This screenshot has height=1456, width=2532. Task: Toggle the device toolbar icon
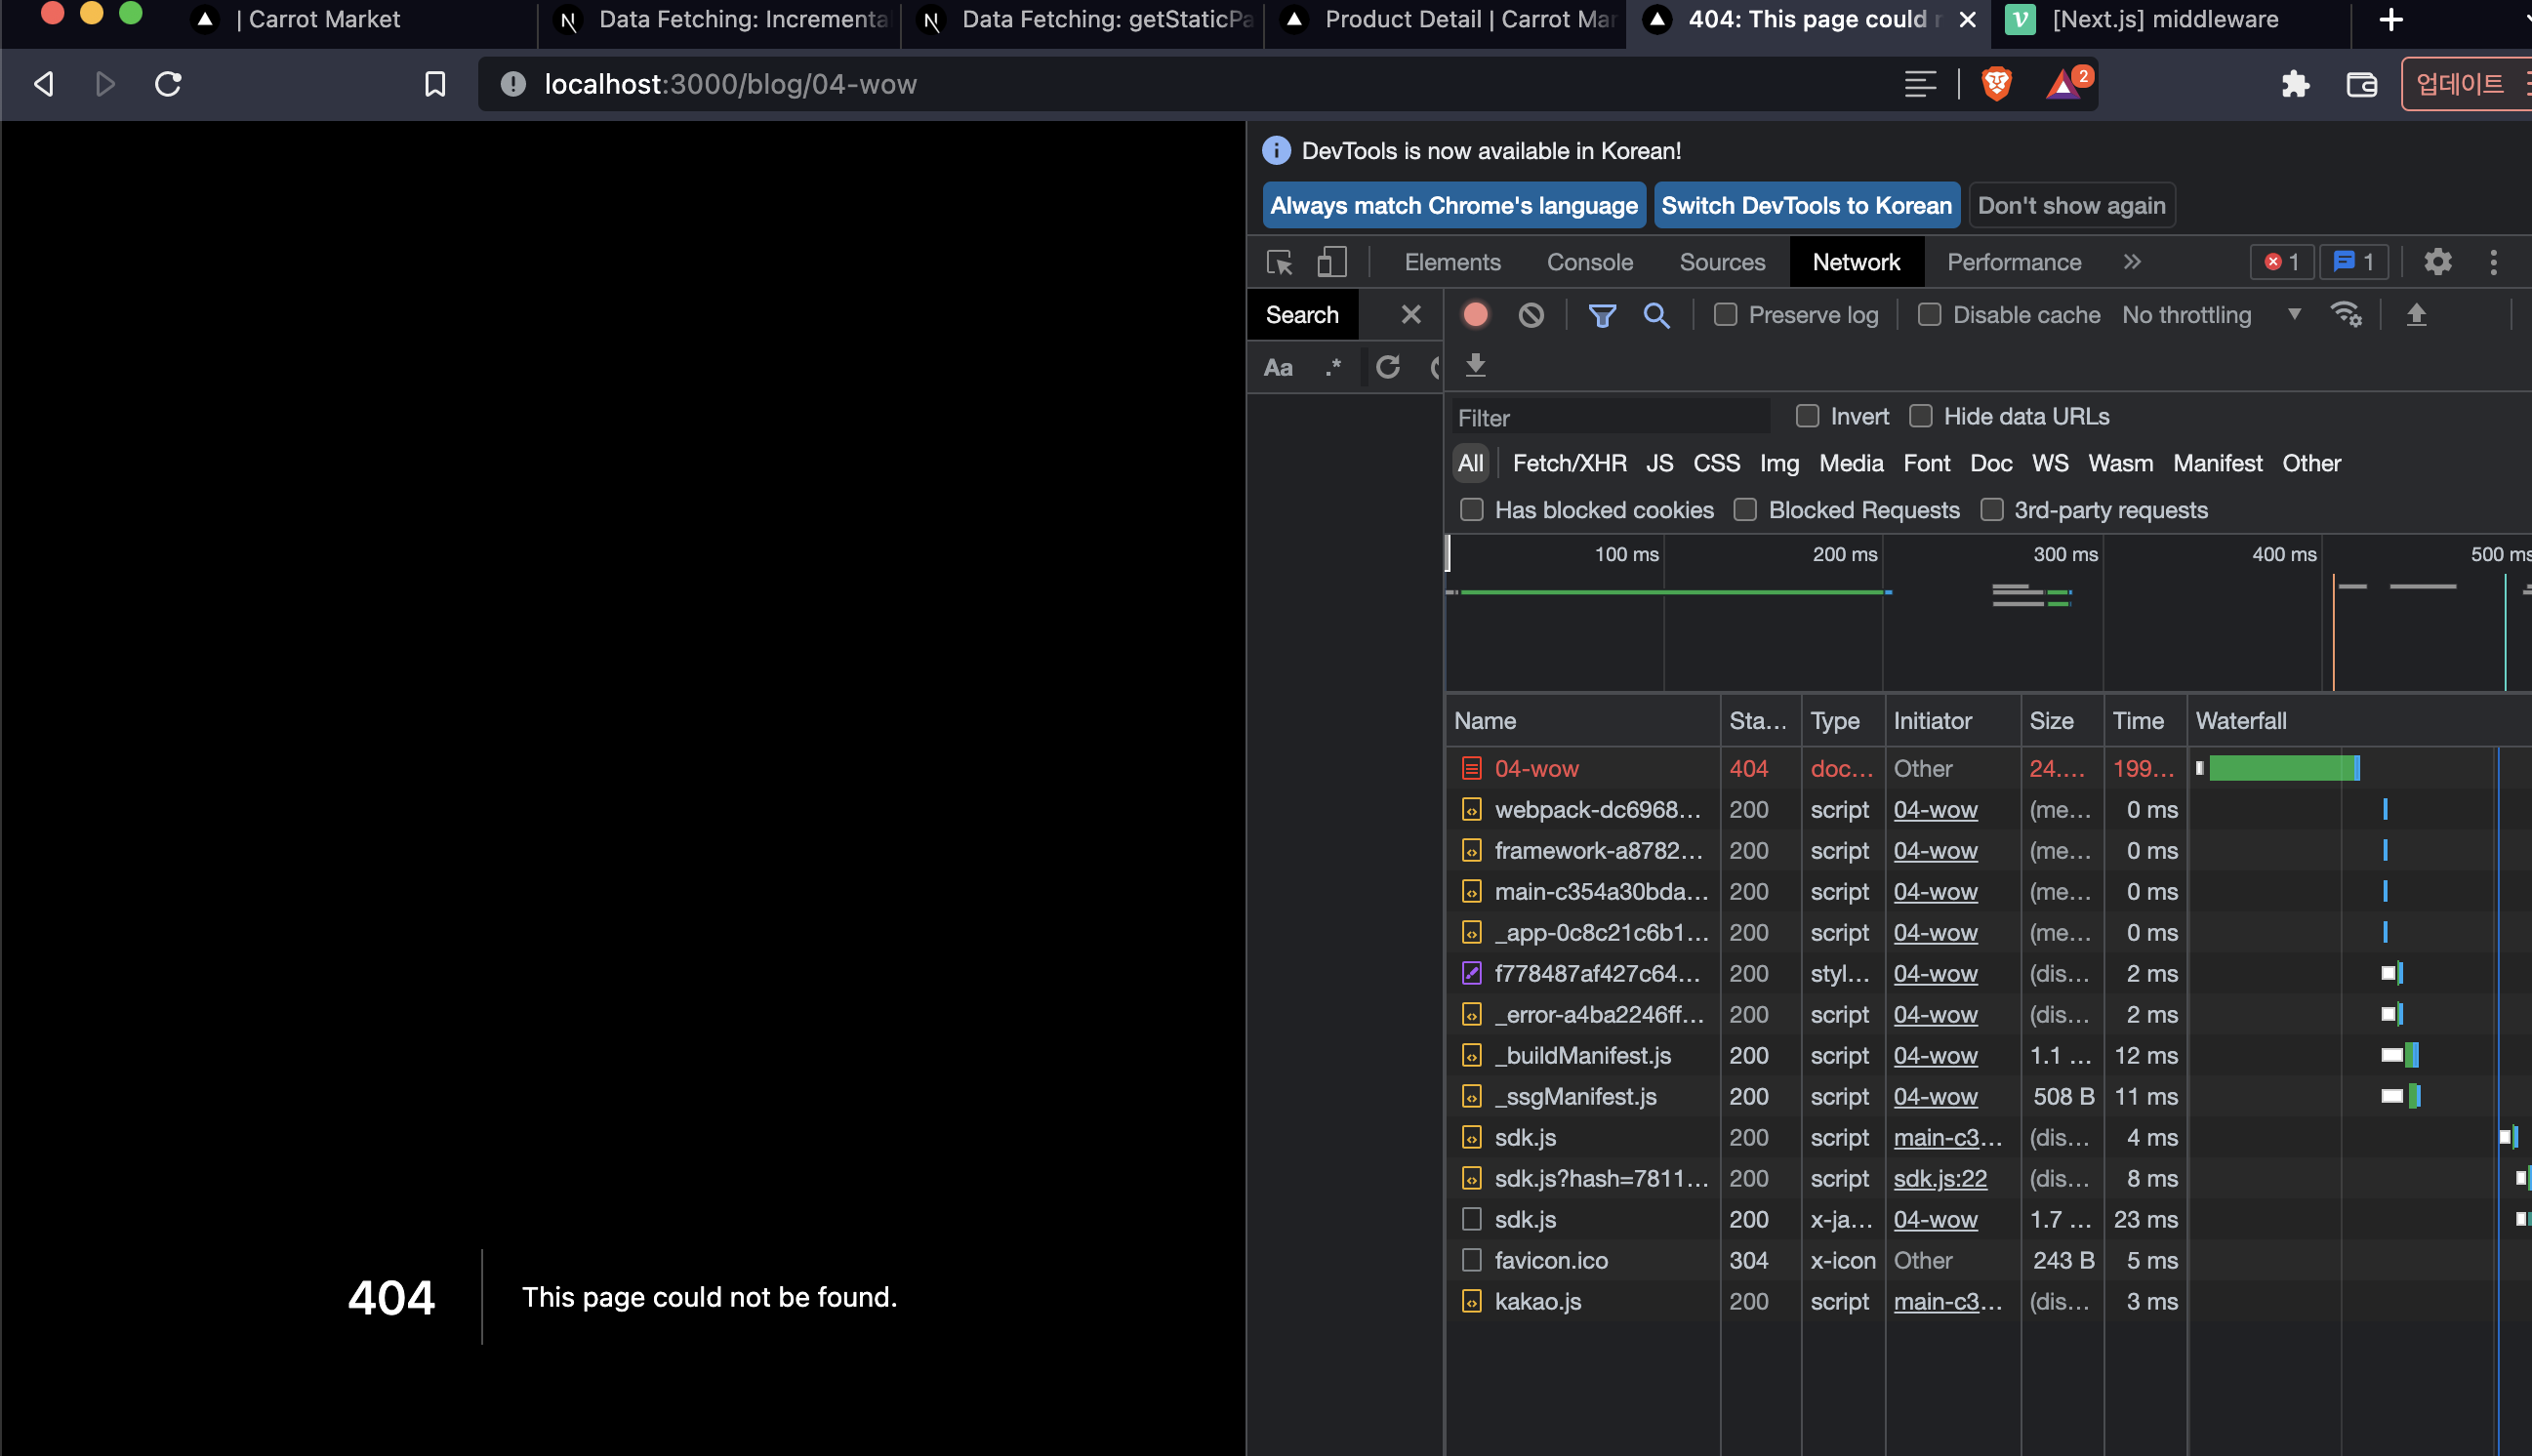(1331, 262)
